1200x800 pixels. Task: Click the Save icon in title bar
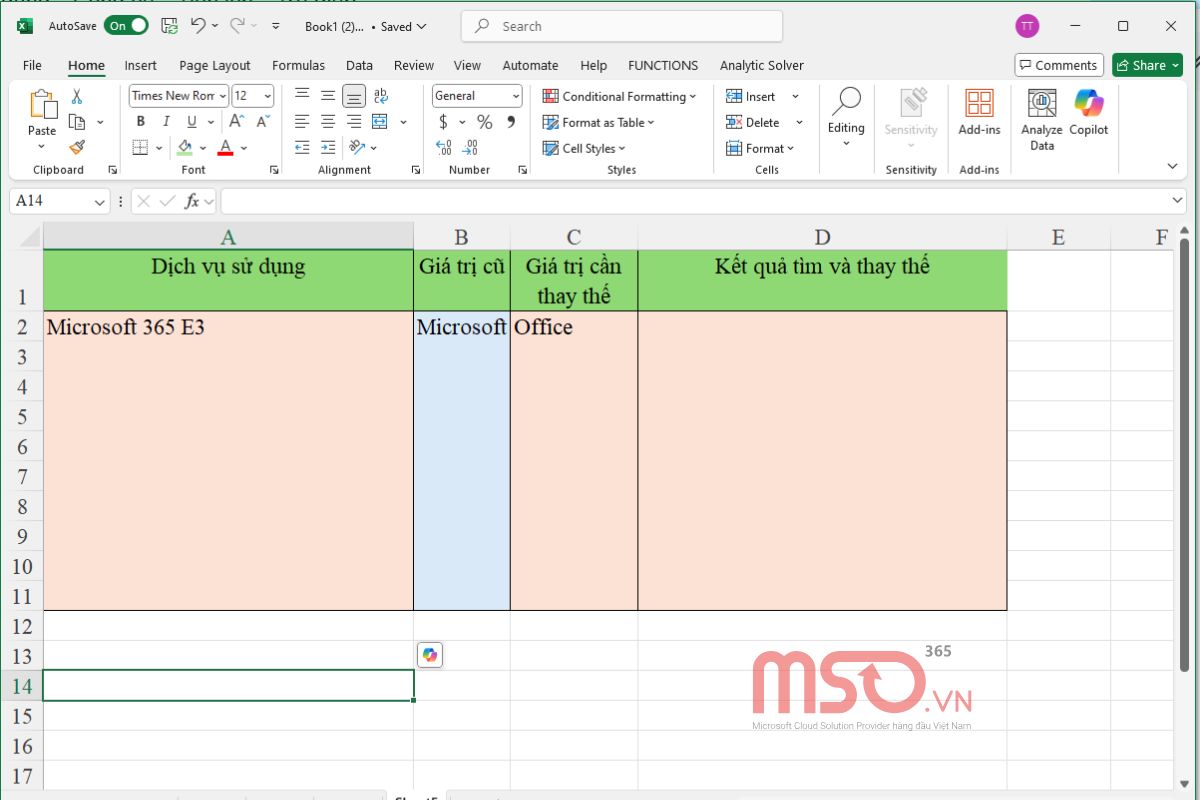click(169, 26)
